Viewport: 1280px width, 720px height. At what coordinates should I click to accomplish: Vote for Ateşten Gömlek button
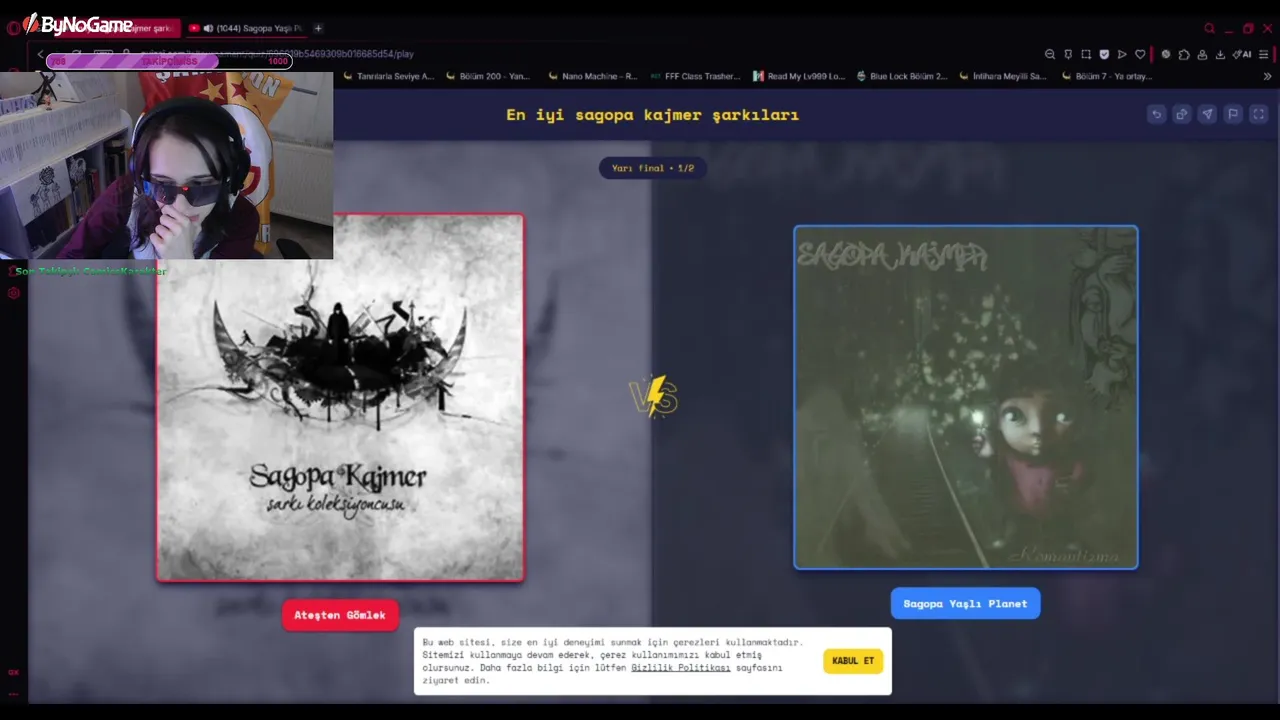(340, 615)
